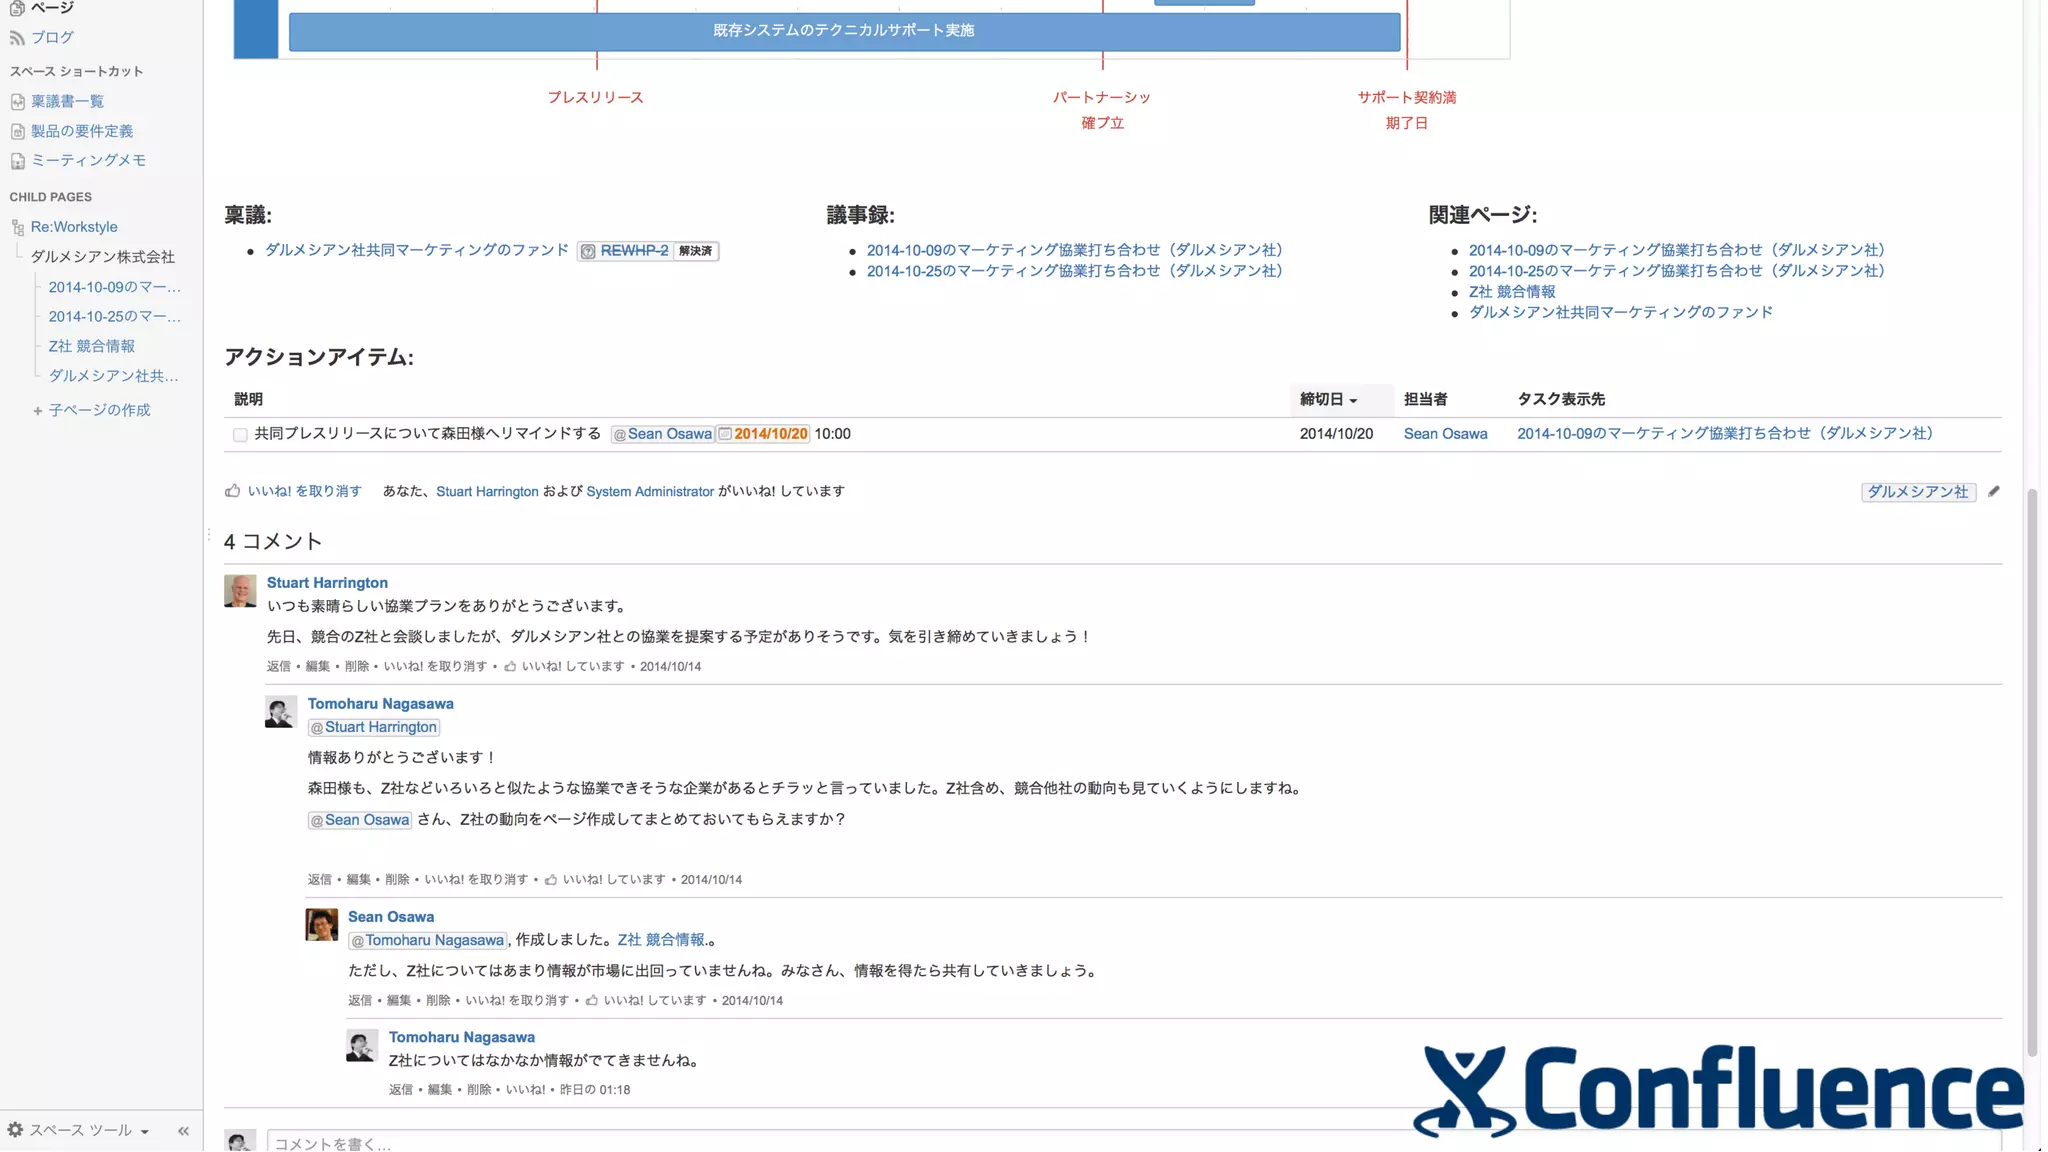Click the pencil icon to edit labels
This screenshot has height=1152, width=2048.
click(x=1993, y=491)
